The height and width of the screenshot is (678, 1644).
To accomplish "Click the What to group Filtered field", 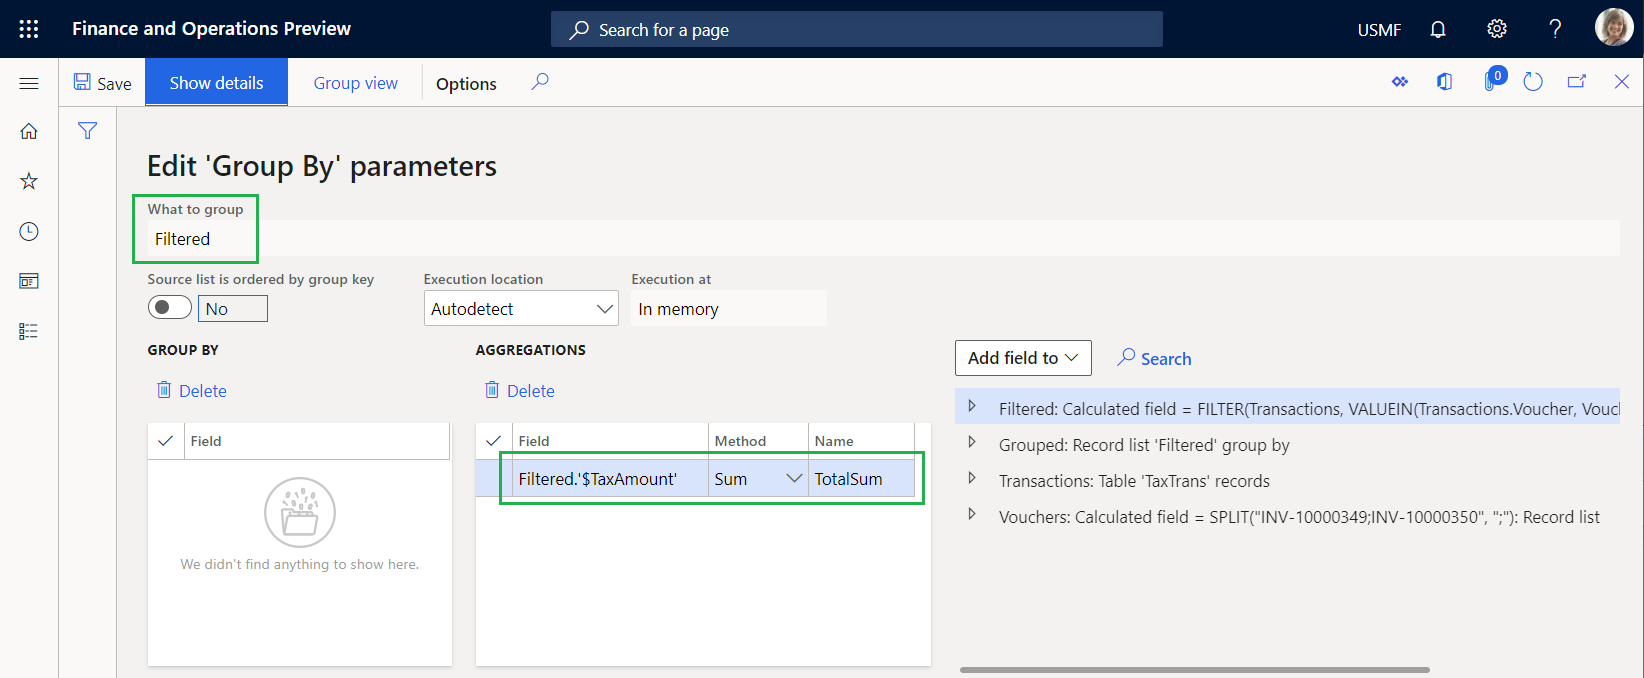I will 883,239.
